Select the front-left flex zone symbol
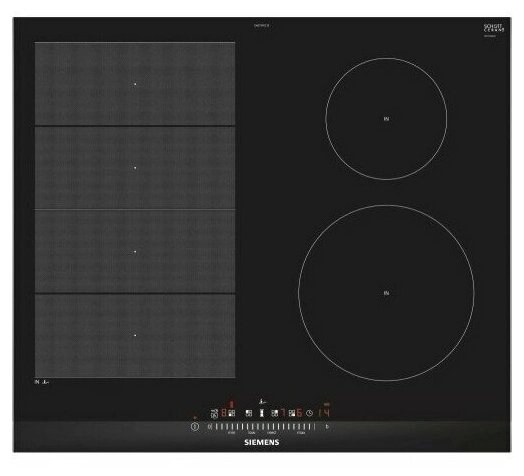This screenshot has width=524, height=476. tap(232, 413)
